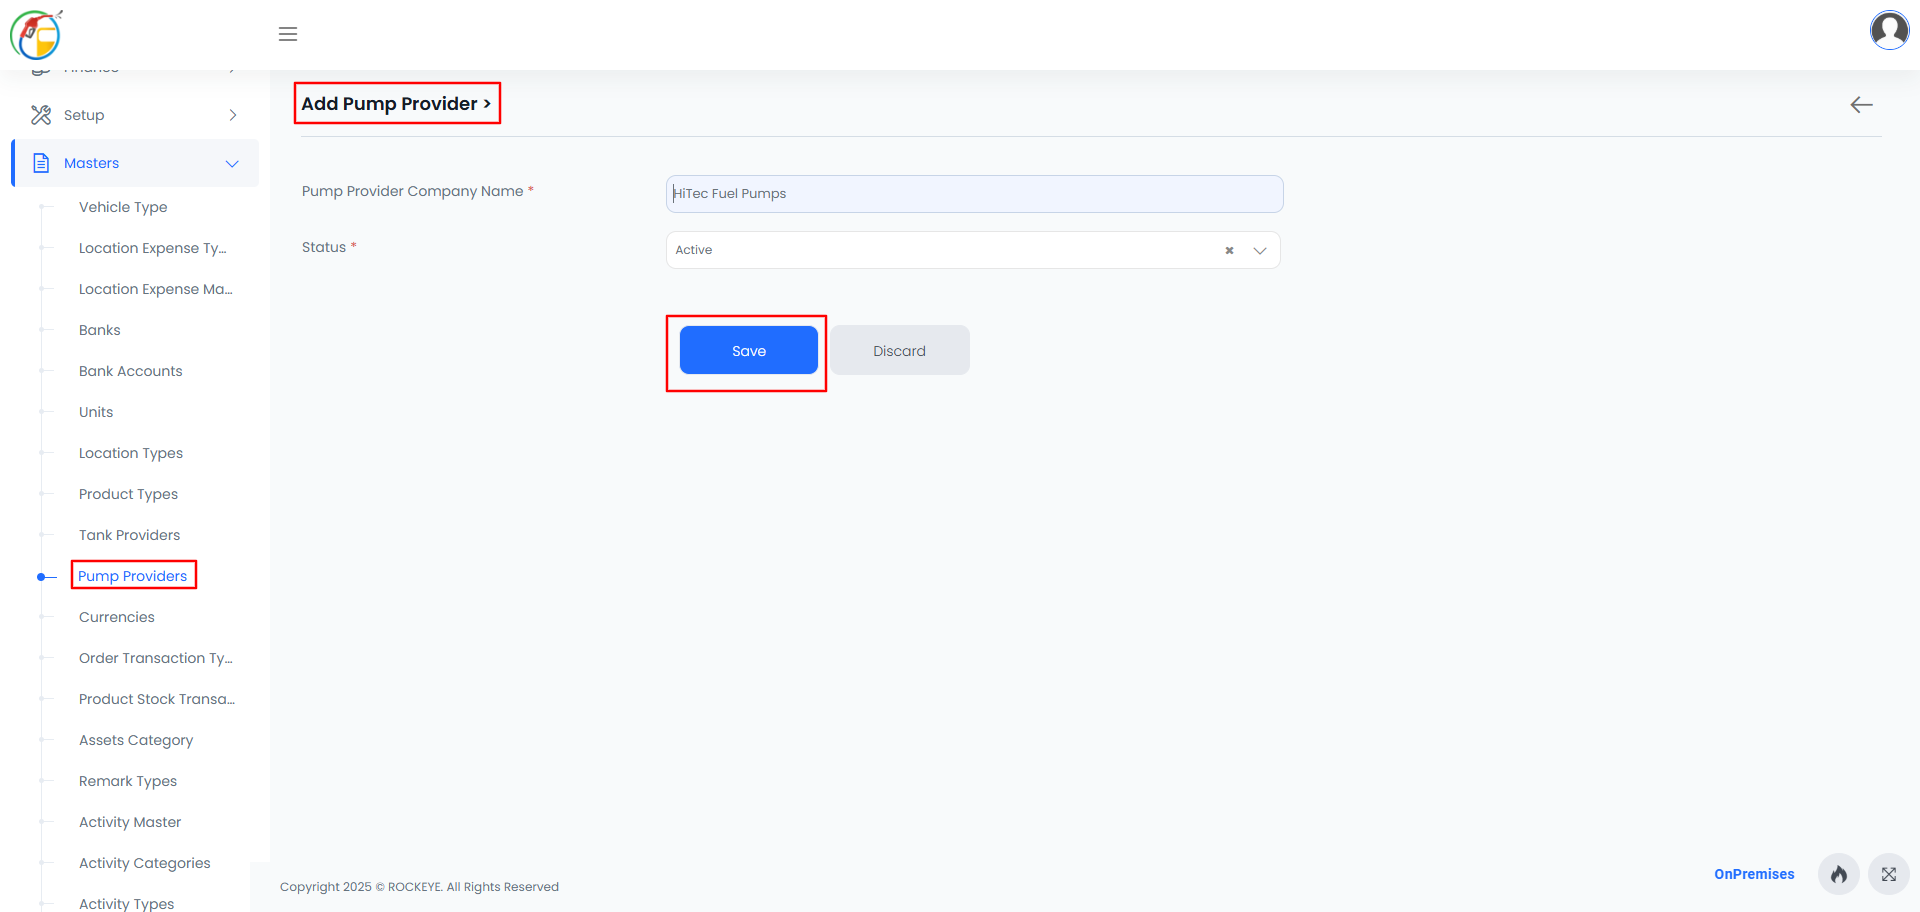This screenshot has width=1920, height=912.
Task: Select Pump Providers in sidebar
Action: point(133,576)
